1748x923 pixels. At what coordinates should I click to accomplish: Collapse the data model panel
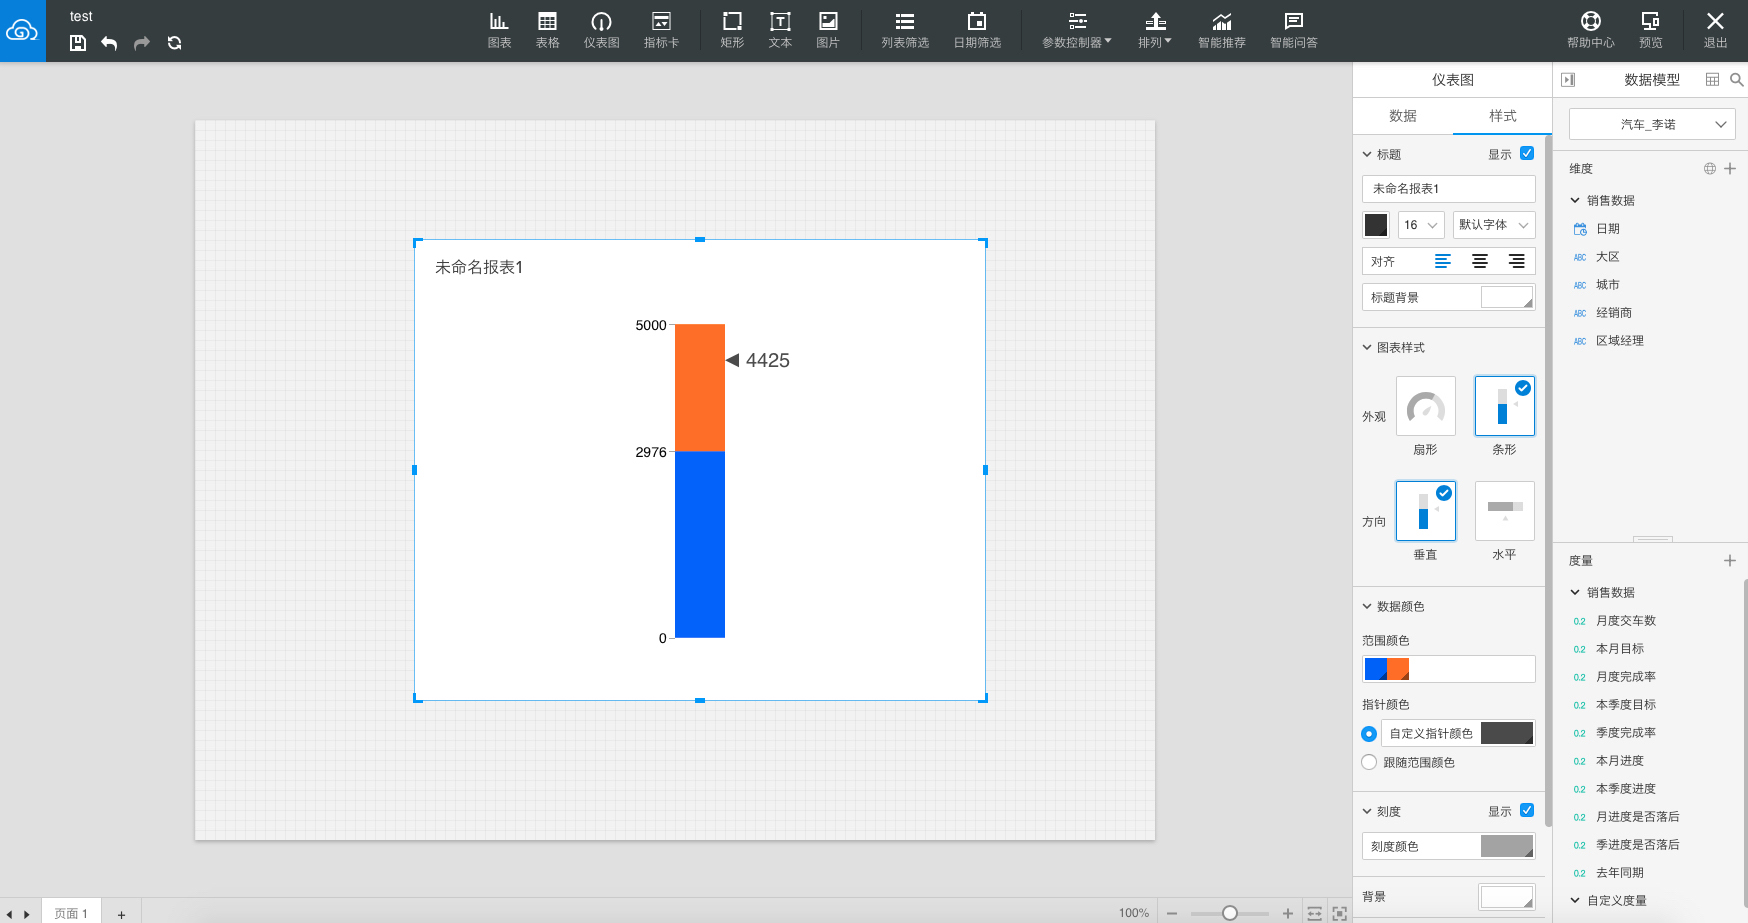(x=1568, y=80)
